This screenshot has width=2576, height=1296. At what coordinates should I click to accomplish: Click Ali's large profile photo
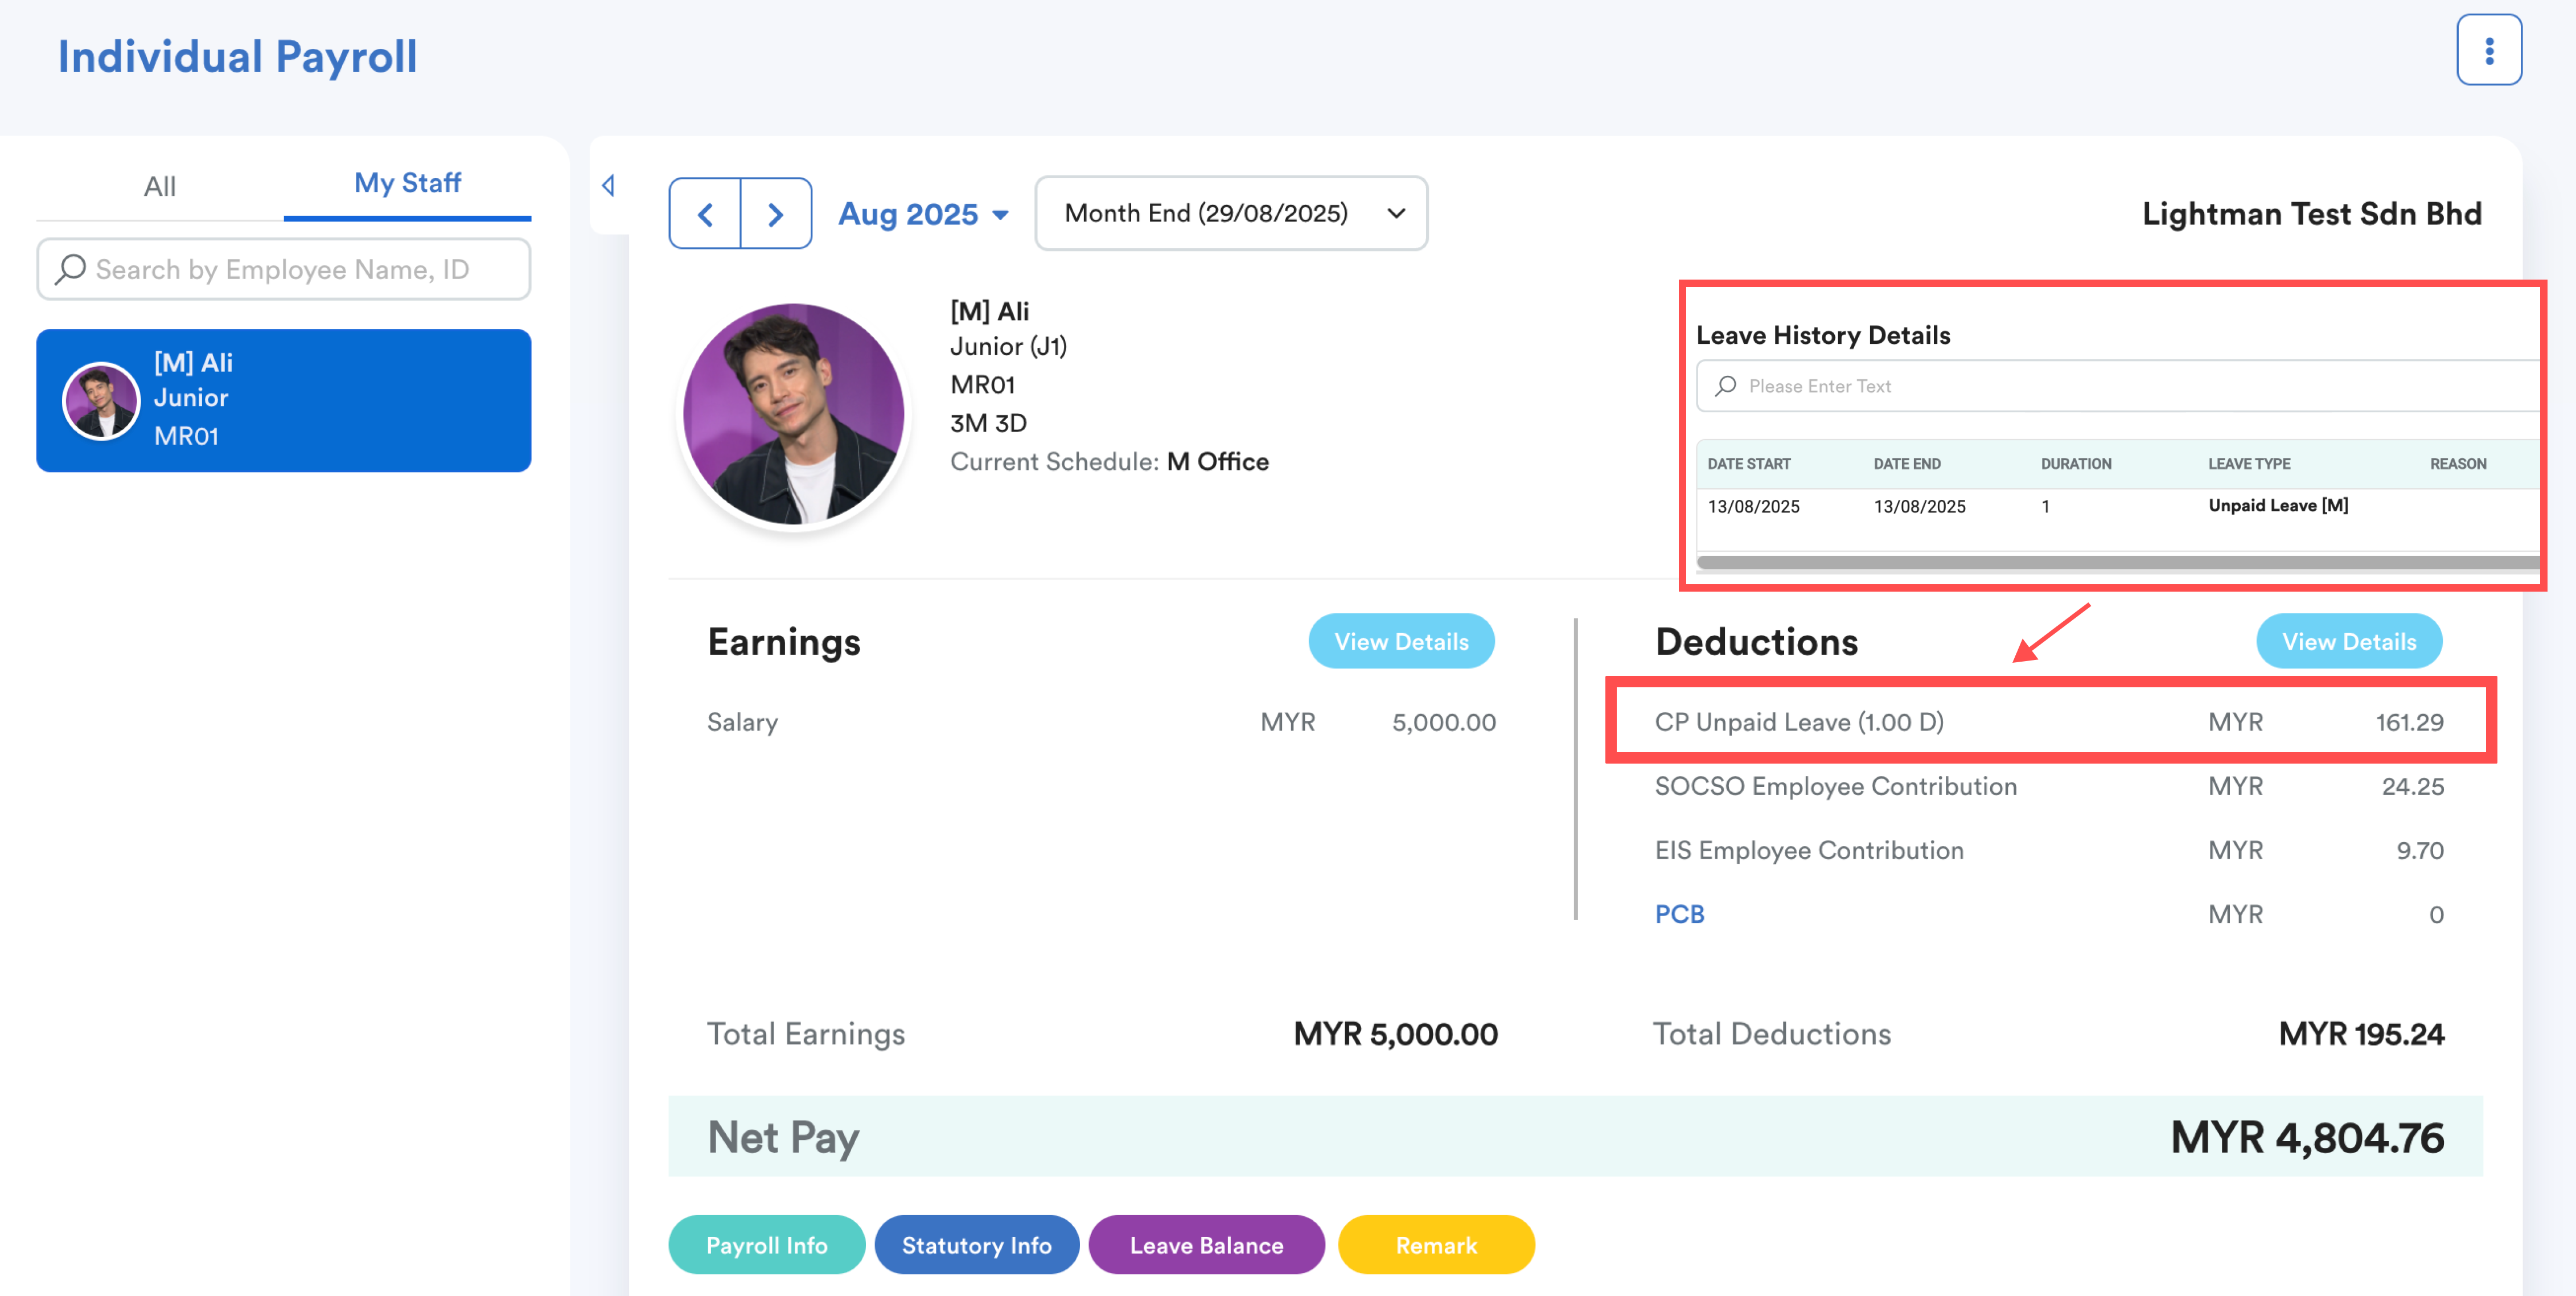pyautogui.click(x=793, y=414)
